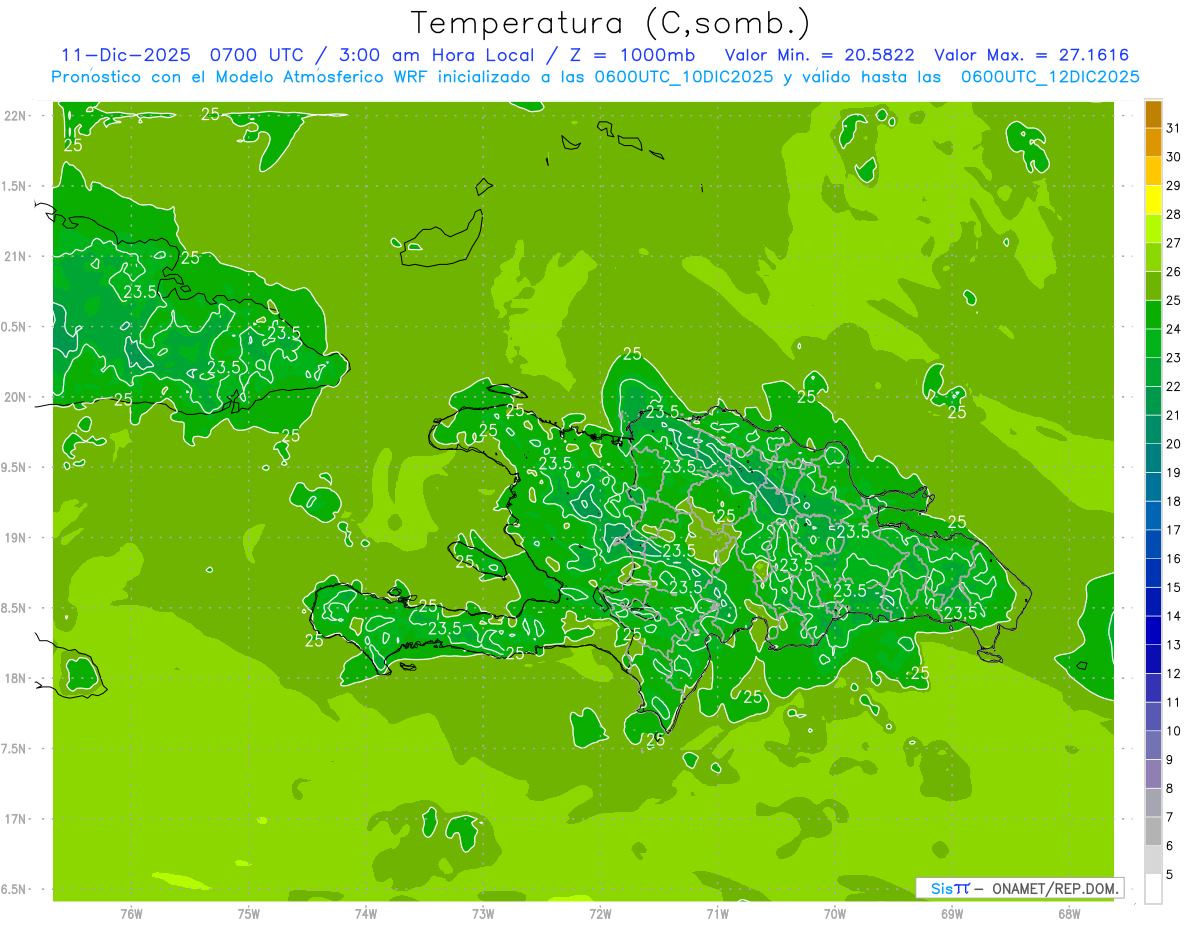
Task: Click the colorbar segment between 19 and 20
Action: (1153, 458)
